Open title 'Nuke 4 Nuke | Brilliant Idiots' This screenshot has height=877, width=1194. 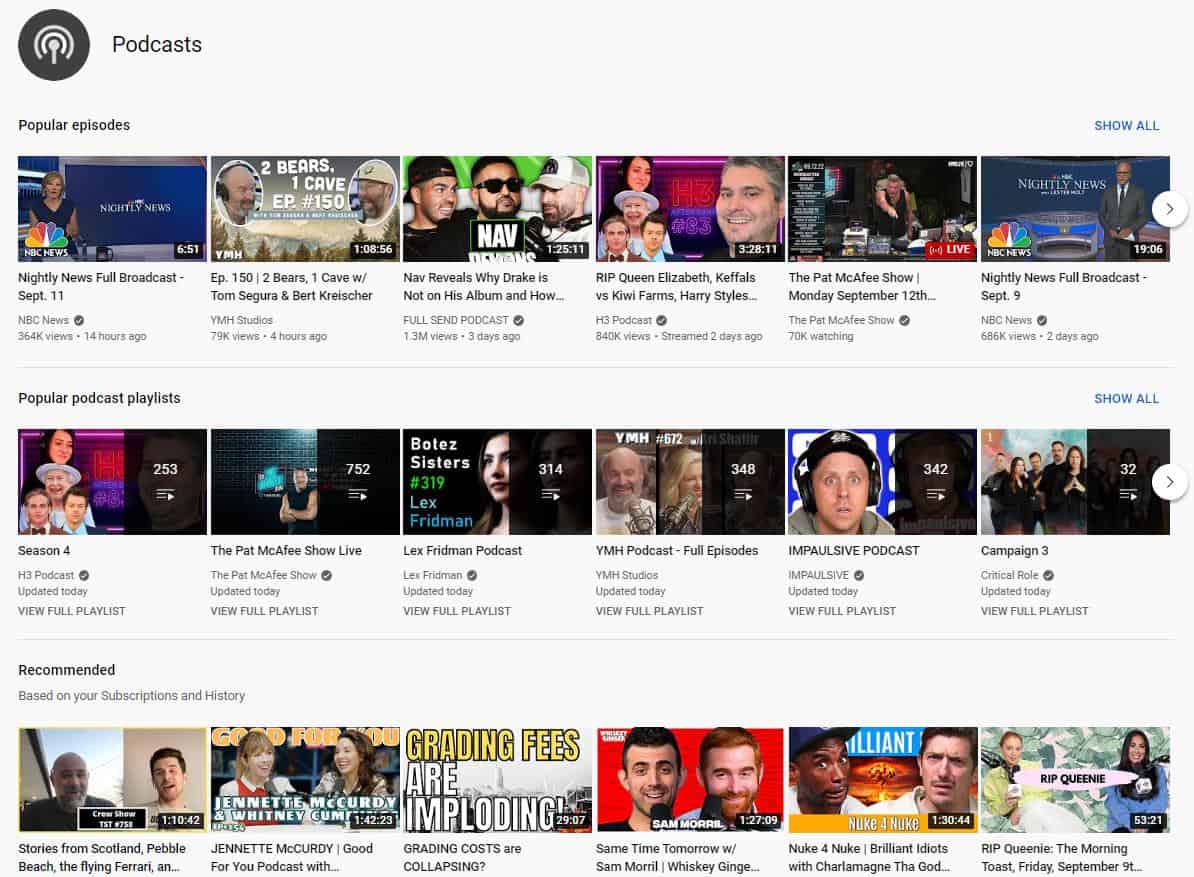(869, 858)
